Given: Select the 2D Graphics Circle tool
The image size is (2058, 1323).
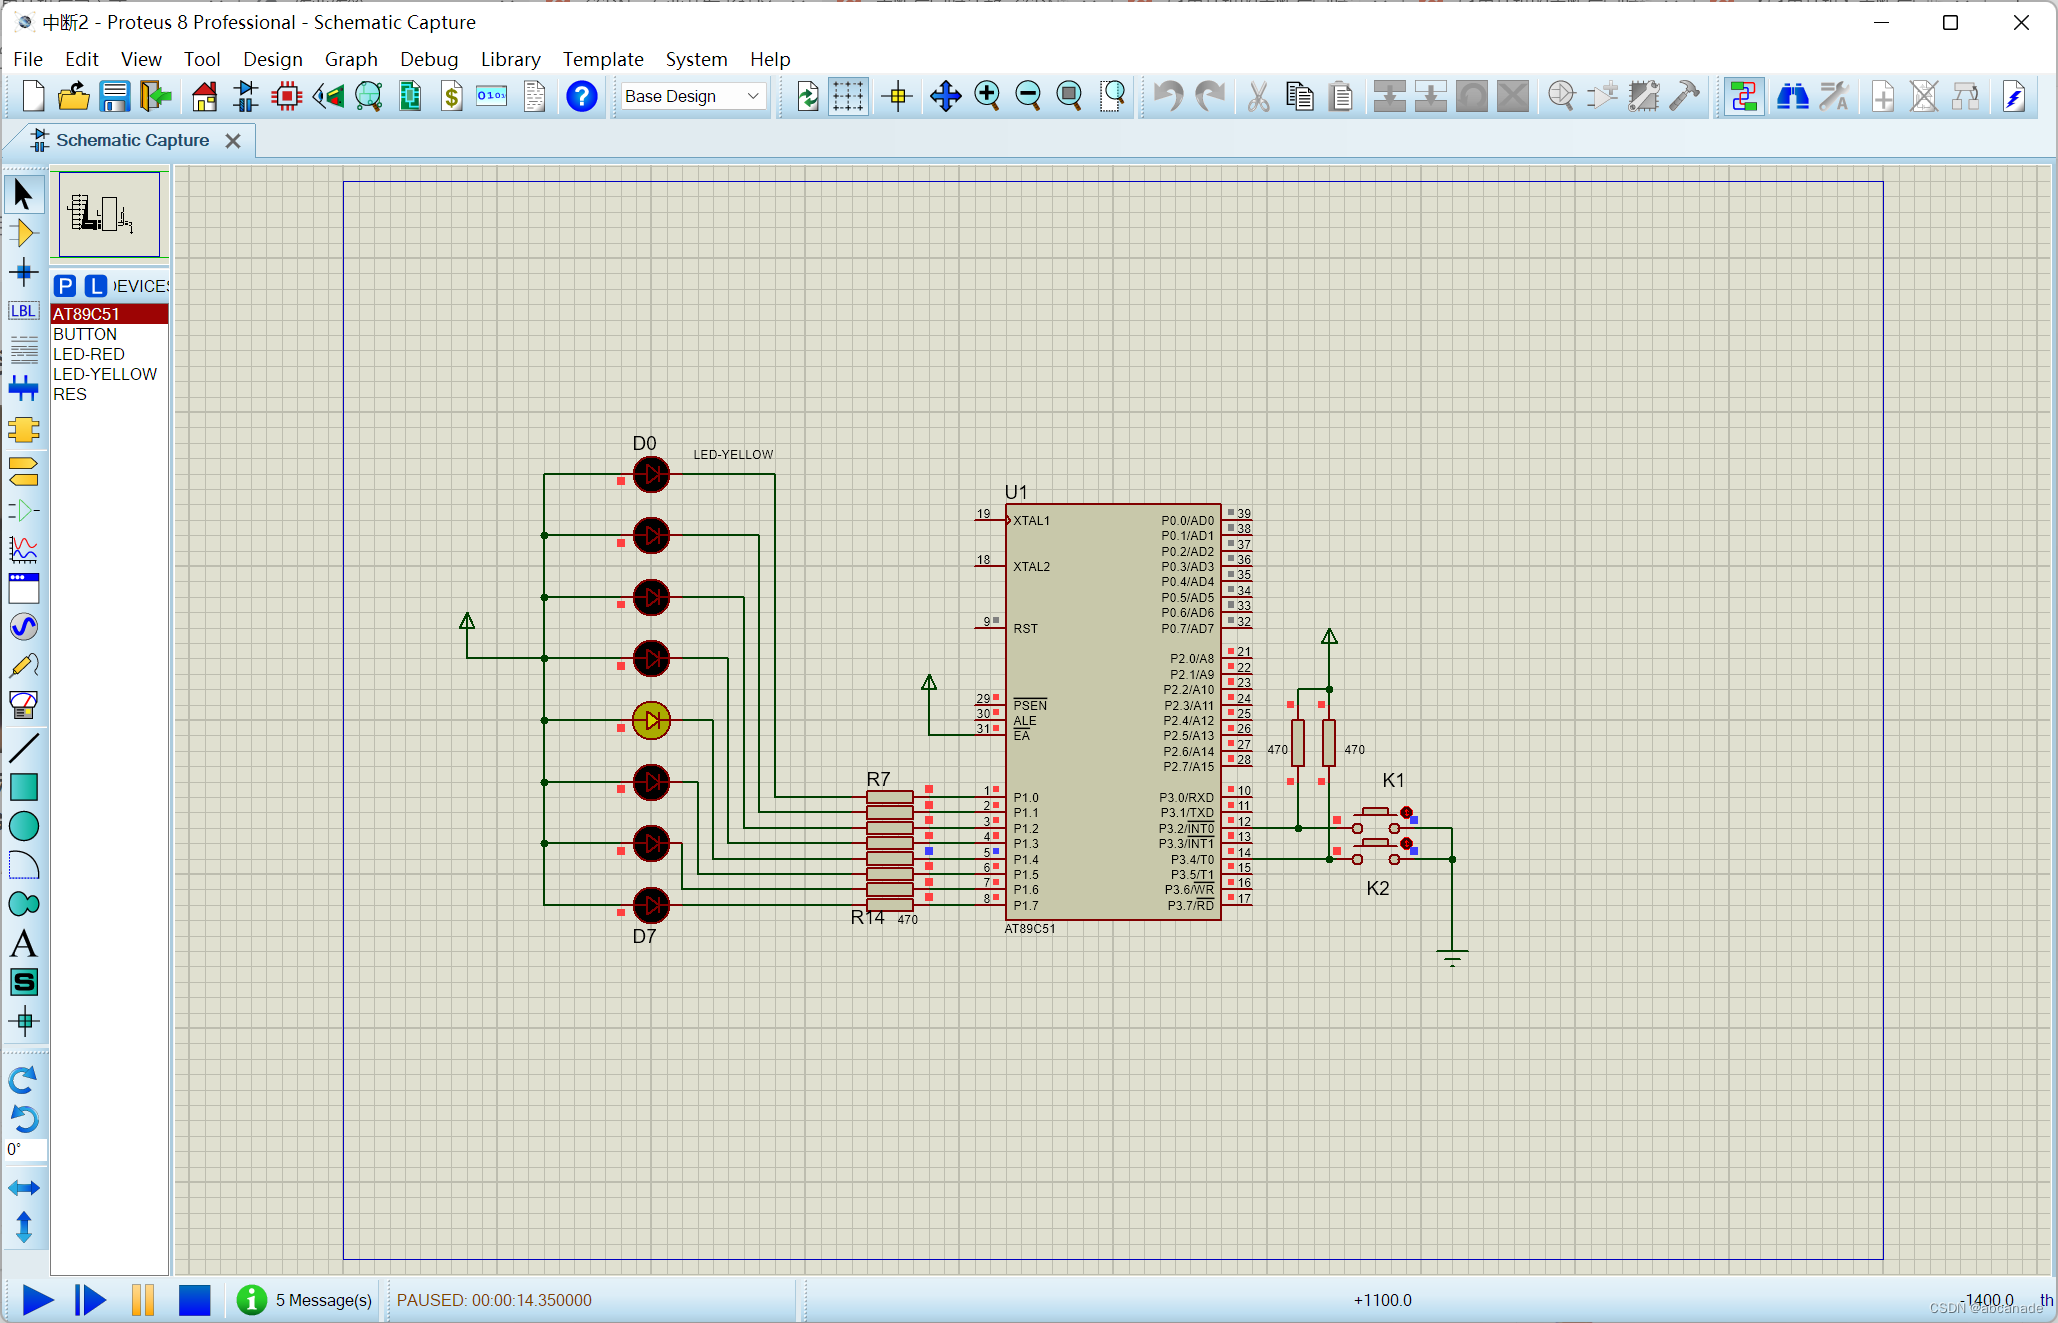Looking at the screenshot, I should (24, 826).
